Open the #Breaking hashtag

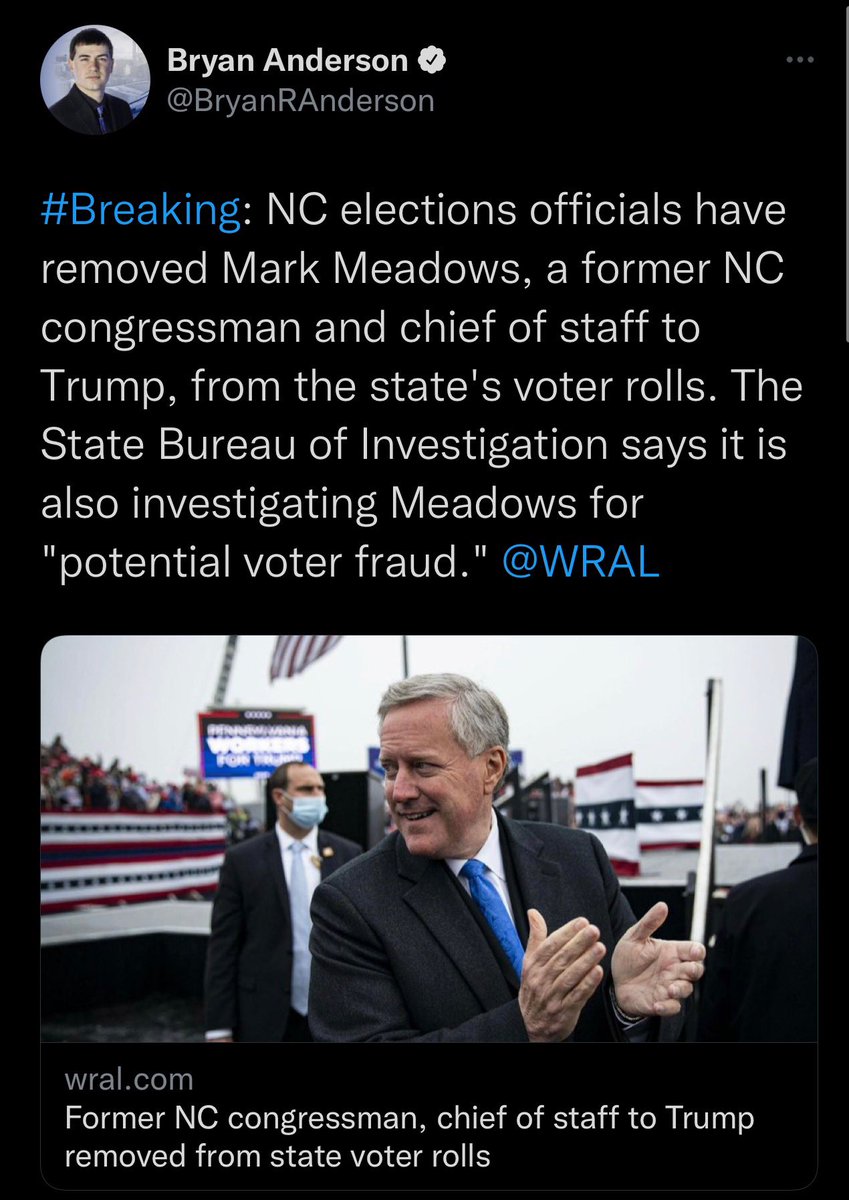click(141, 212)
